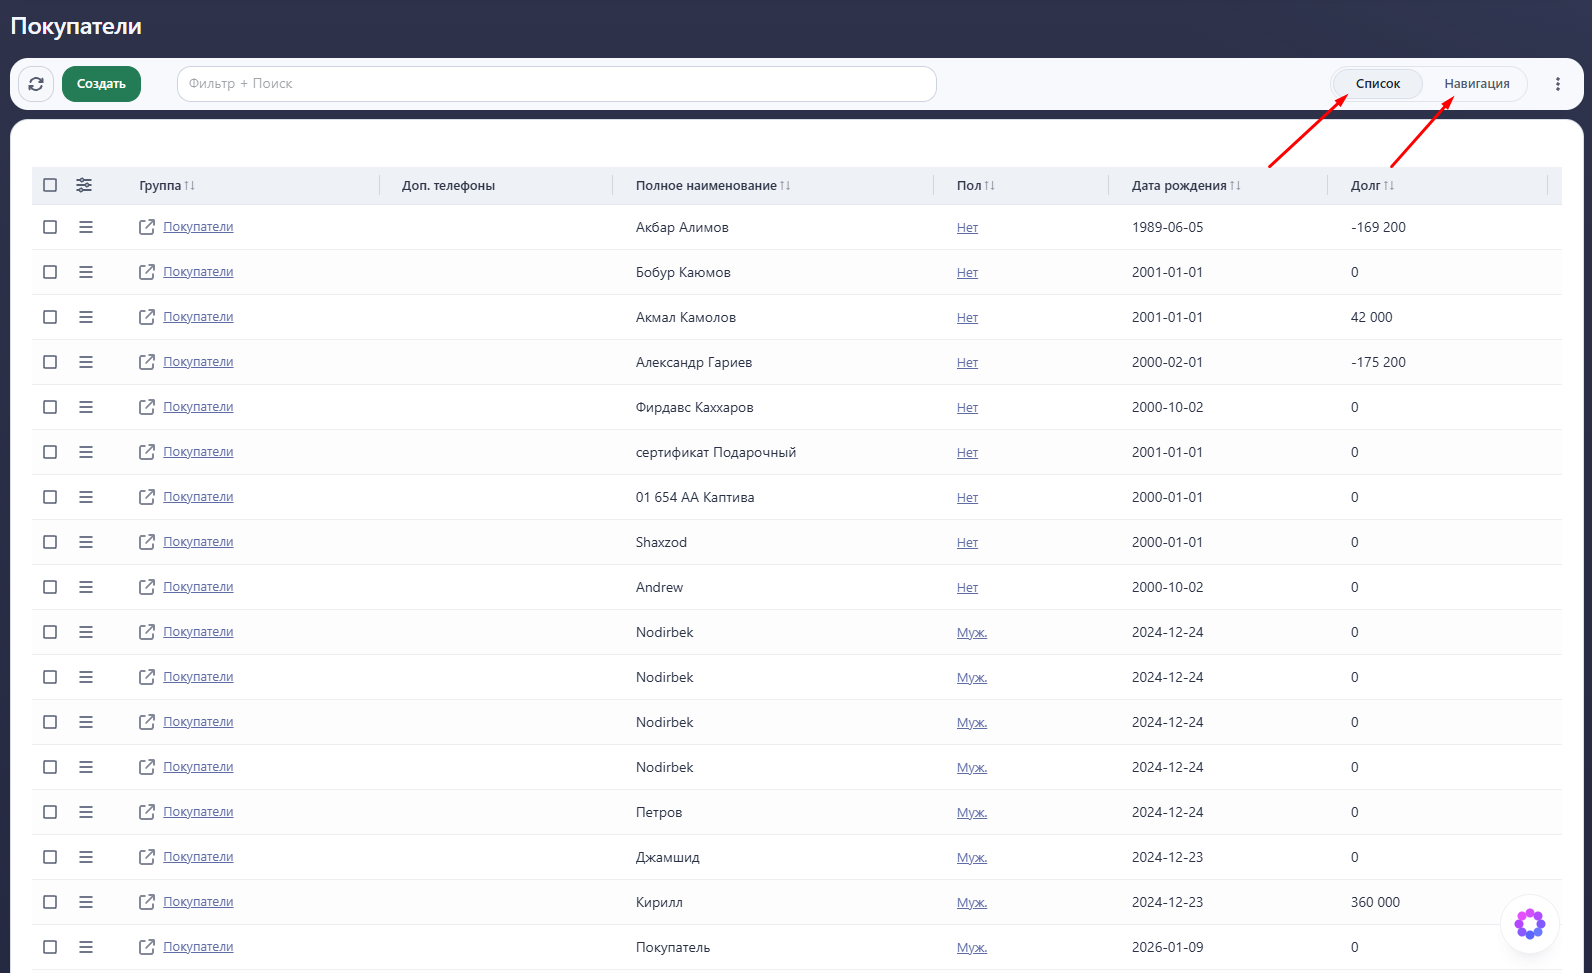Click the Нет gender link for Акбар Алимов

pos(967,228)
